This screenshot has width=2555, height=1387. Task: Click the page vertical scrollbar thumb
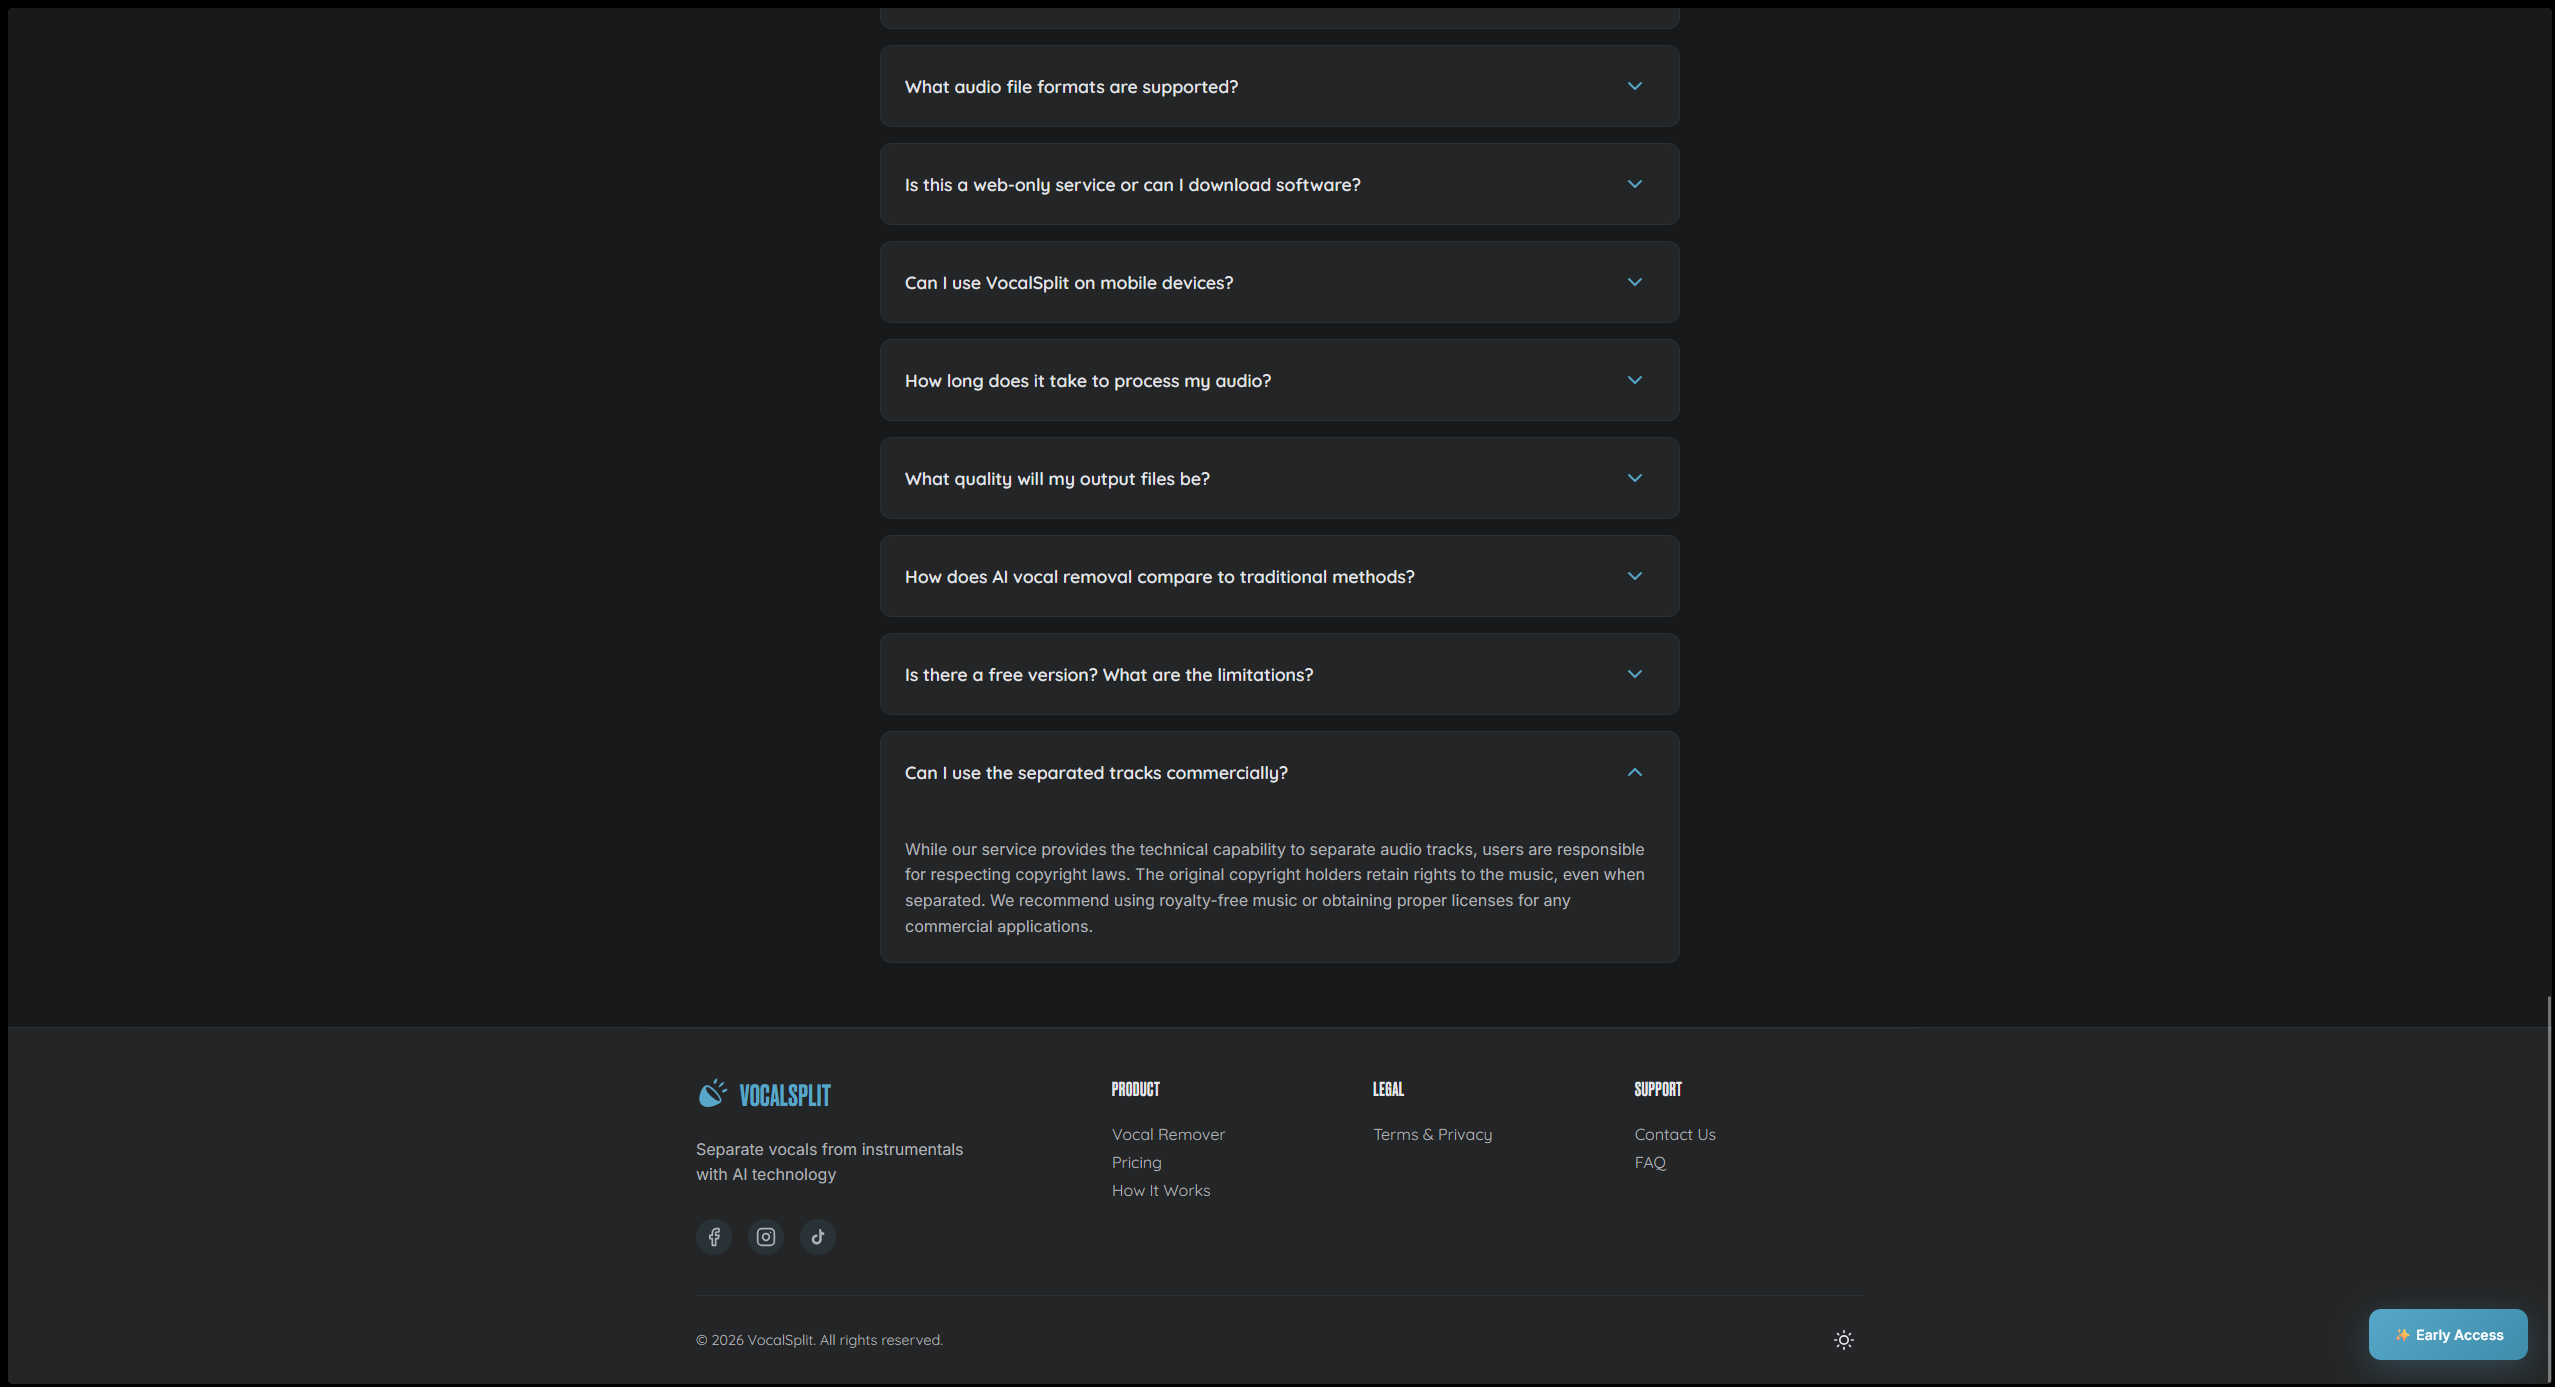coord(2549,1188)
